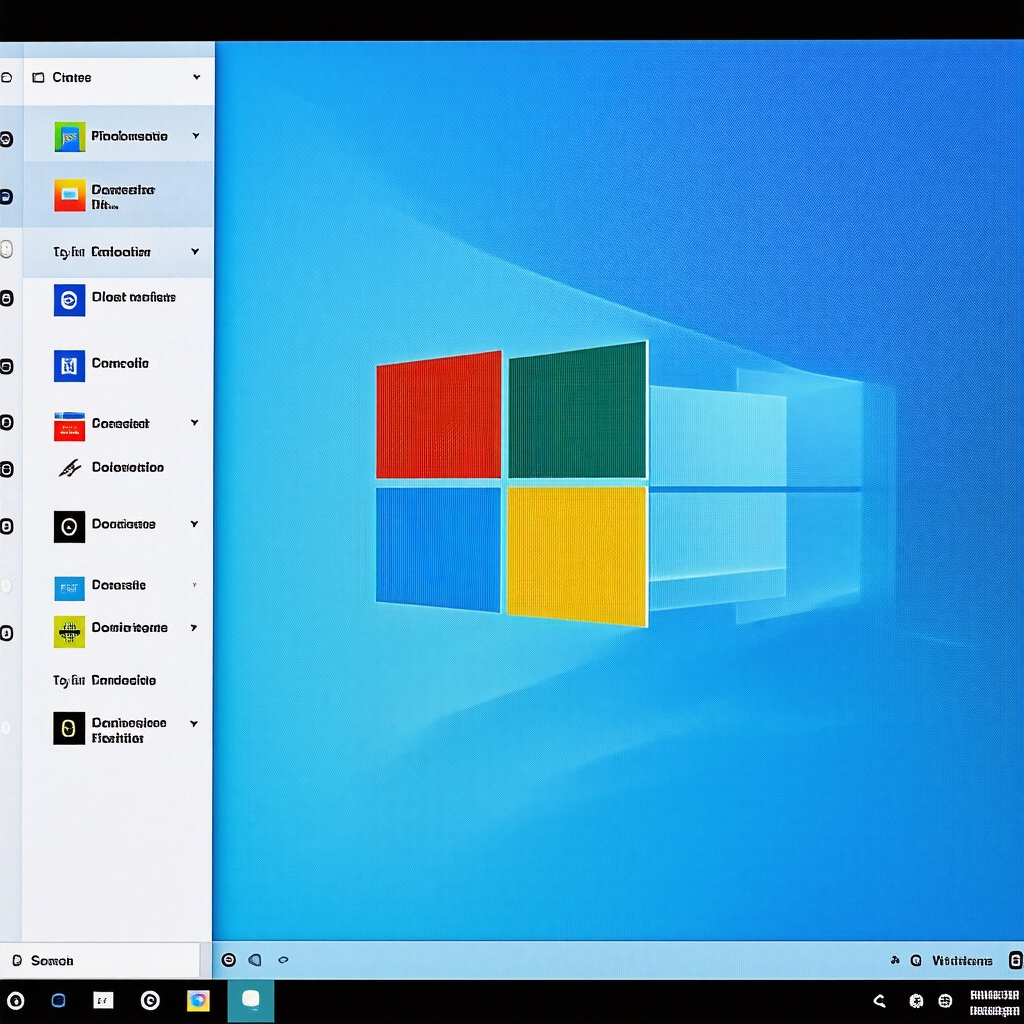
Task: Click the small oval icon above the taskbar
Action: pos(283,959)
